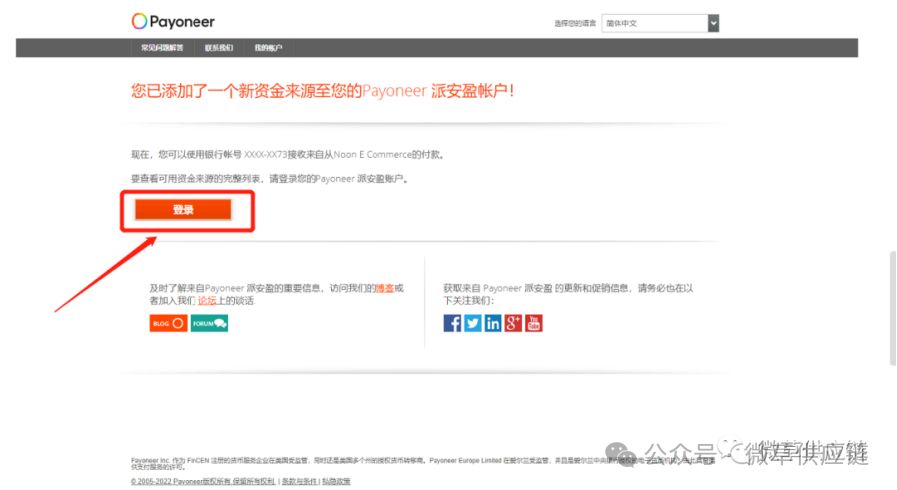
Task: Click the orange 登录 button
Action: click(183, 210)
